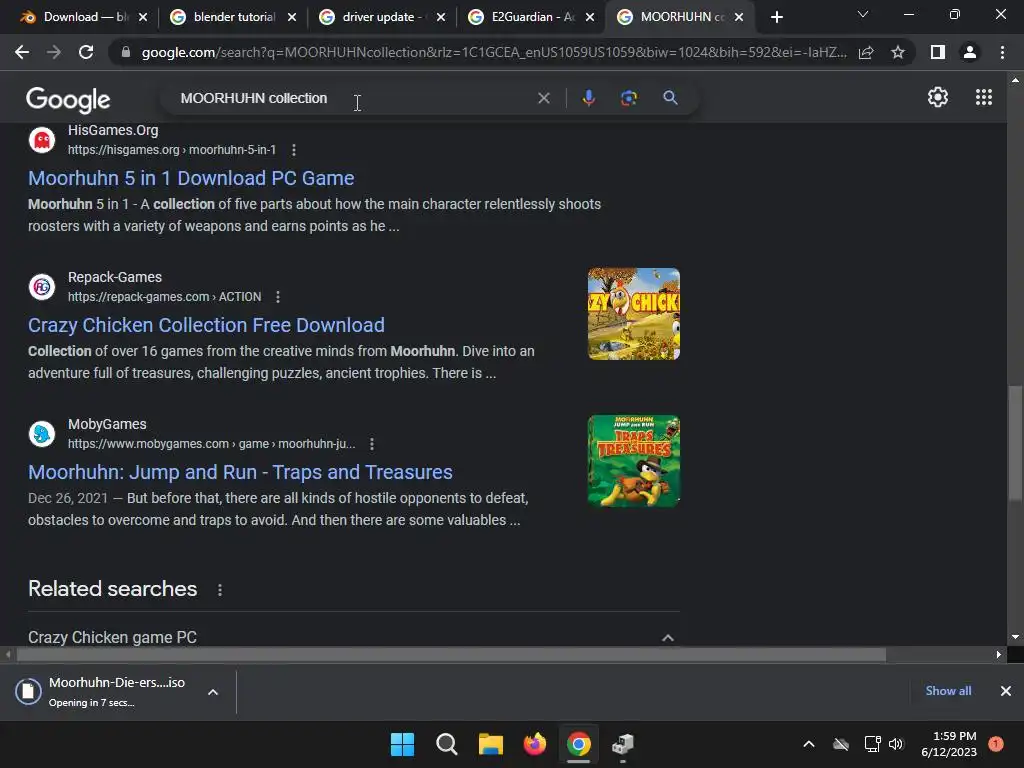1024x768 pixels.
Task: Open the tab search dropdown
Action: 863,14
